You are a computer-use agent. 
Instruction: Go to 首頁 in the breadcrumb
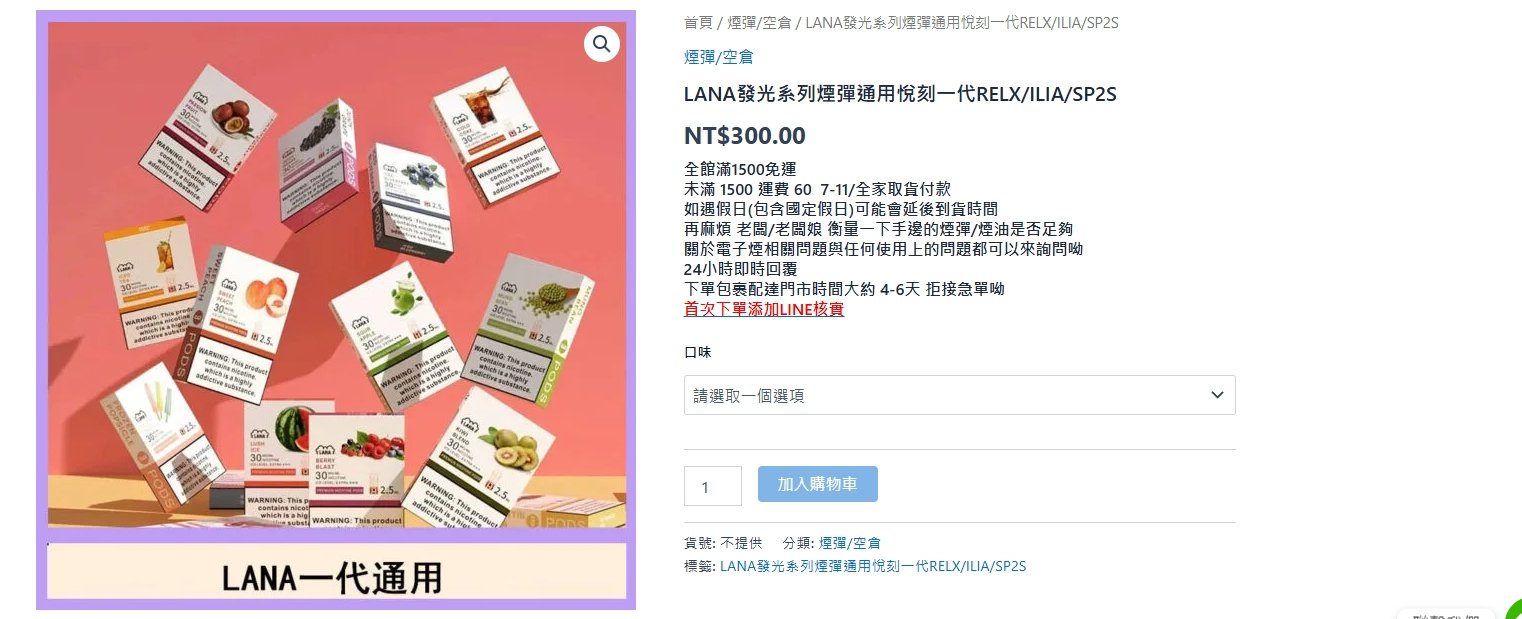pos(698,22)
